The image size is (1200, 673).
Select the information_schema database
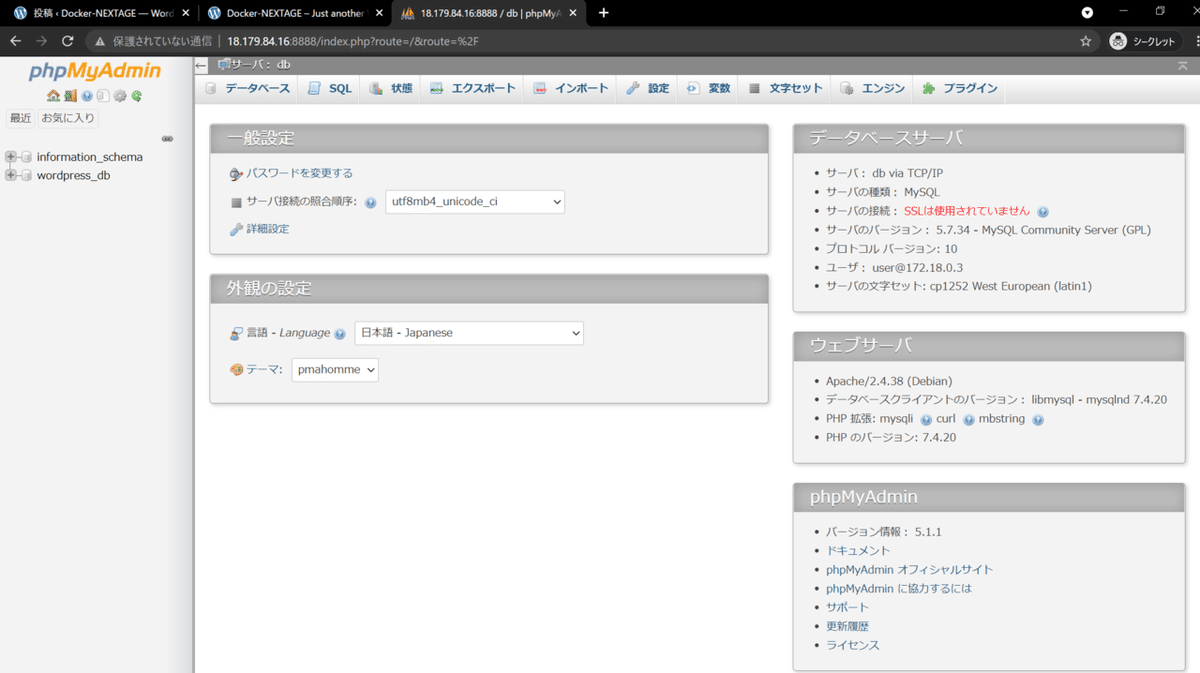click(x=89, y=157)
